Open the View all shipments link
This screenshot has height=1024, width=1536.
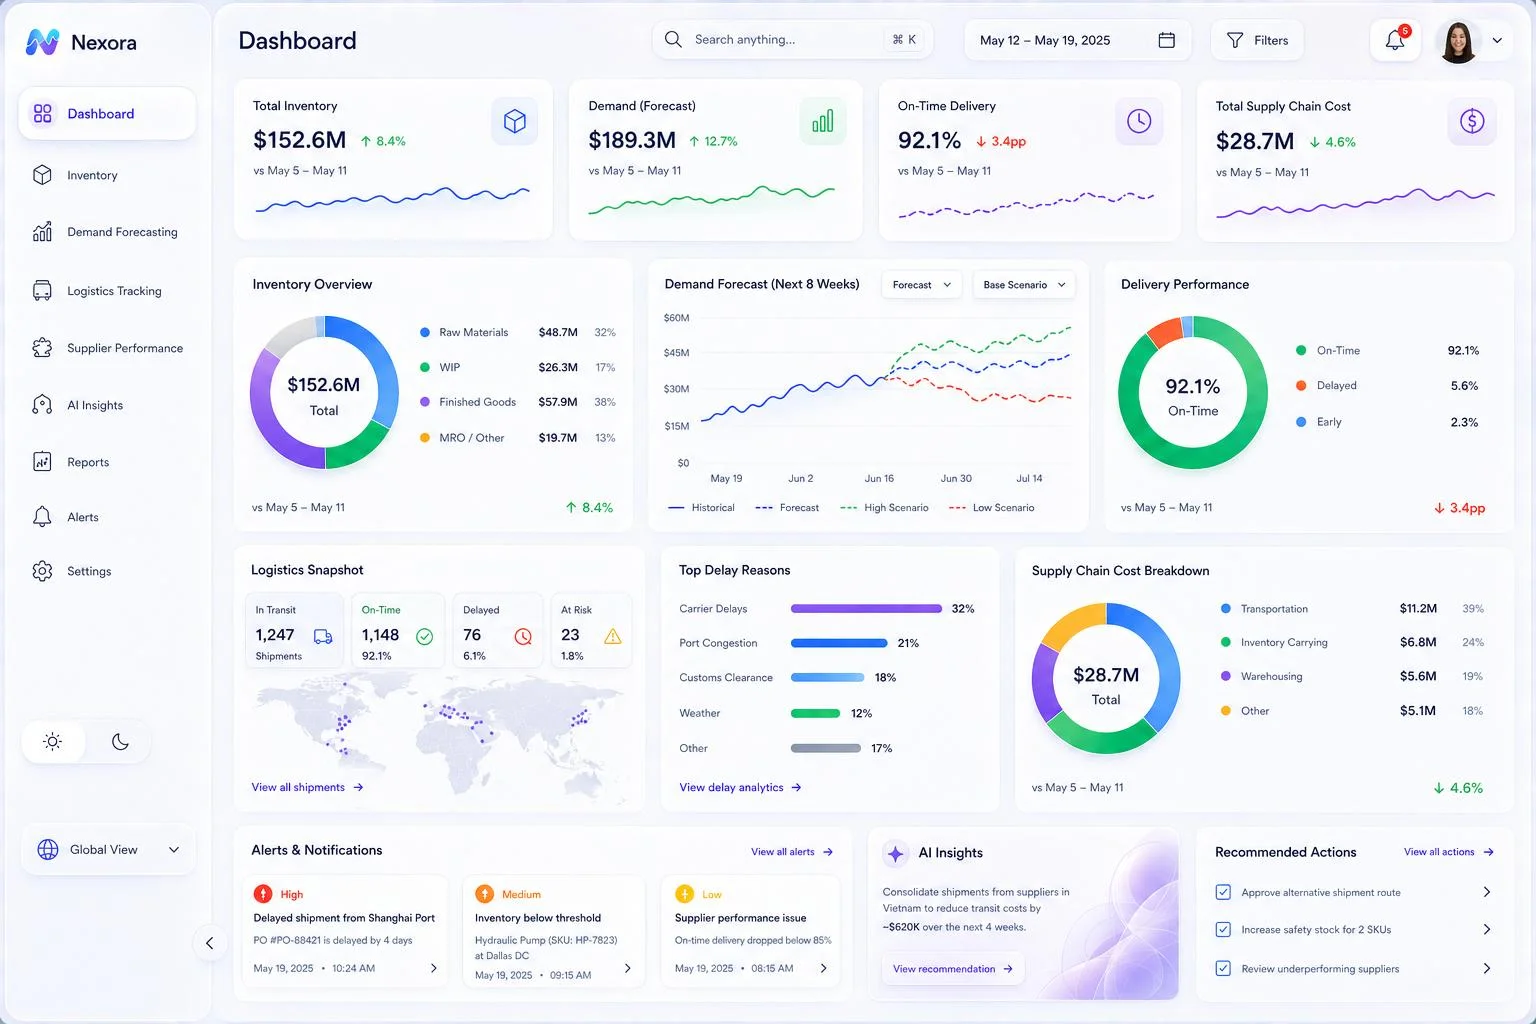click(x=307, y=787)
